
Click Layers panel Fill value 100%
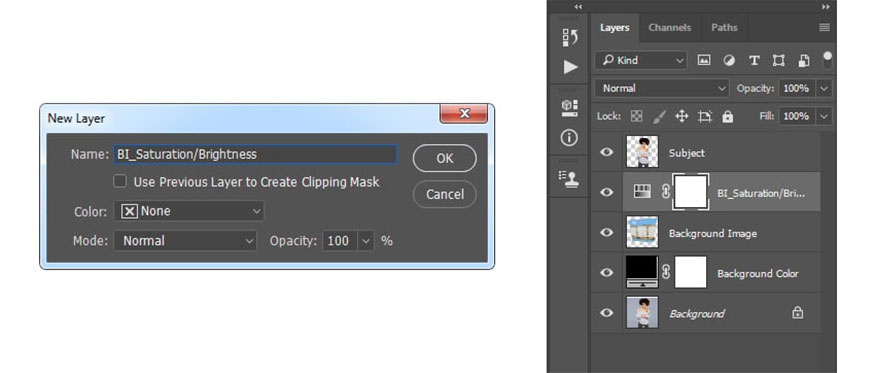click(x=797, y=116)
